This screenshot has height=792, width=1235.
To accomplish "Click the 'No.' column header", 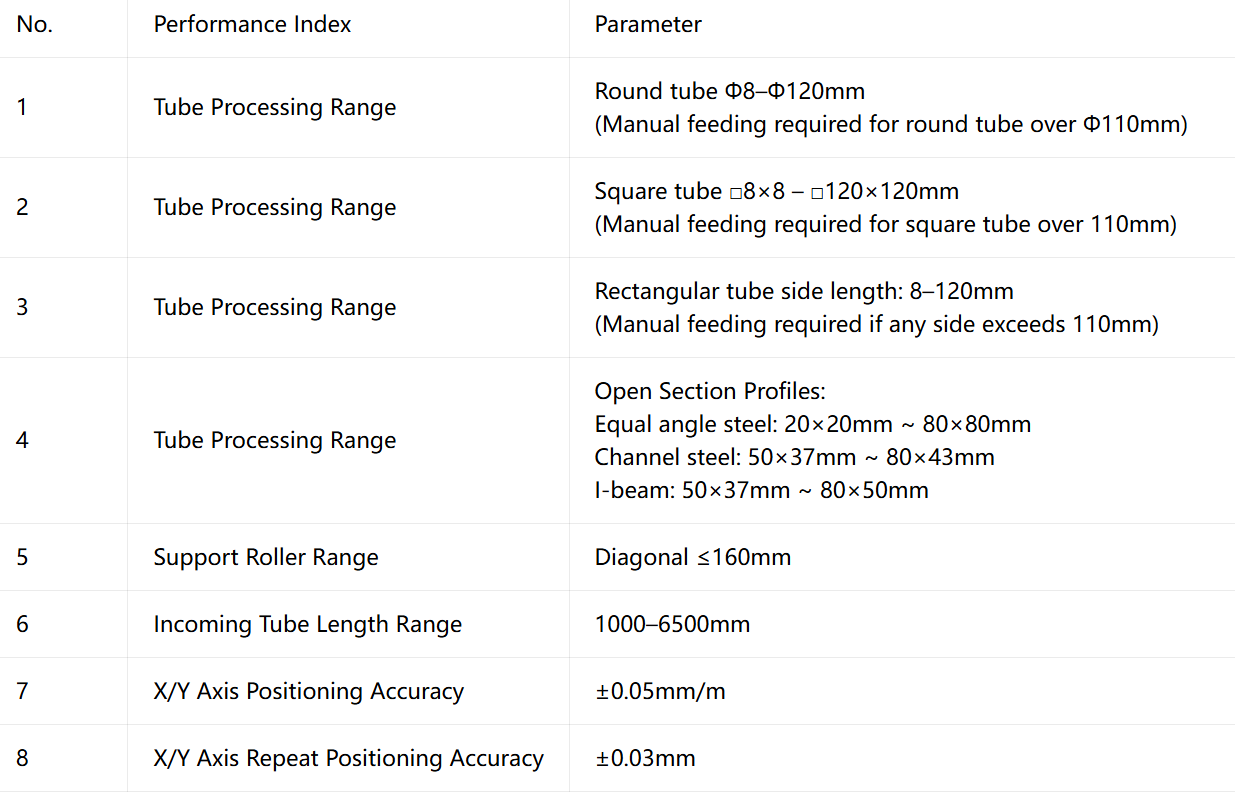I will (x=35, y=24).
